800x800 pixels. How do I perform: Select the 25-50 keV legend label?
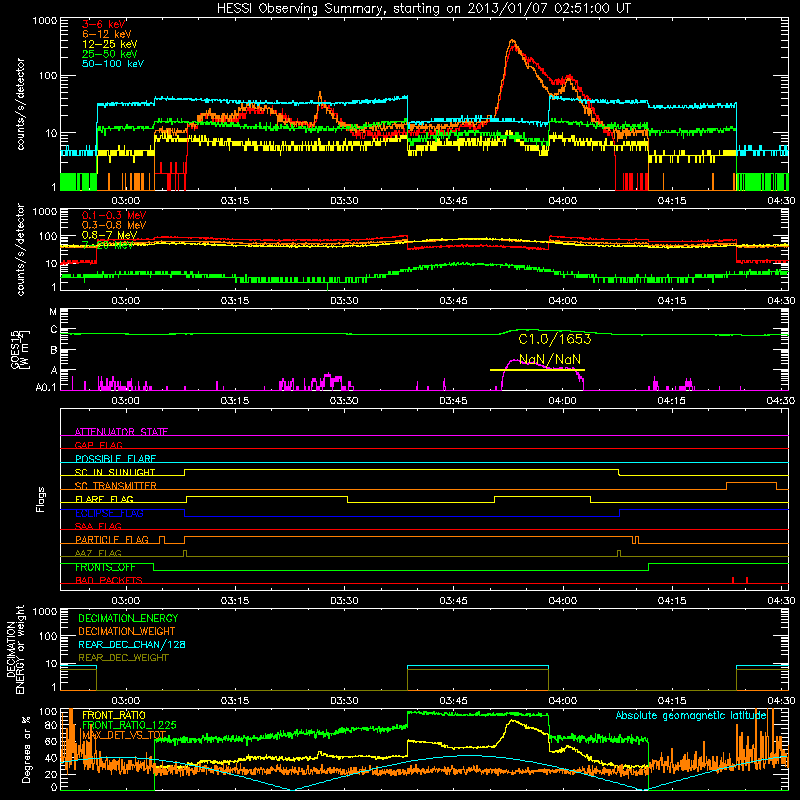[x=110, y=54]
